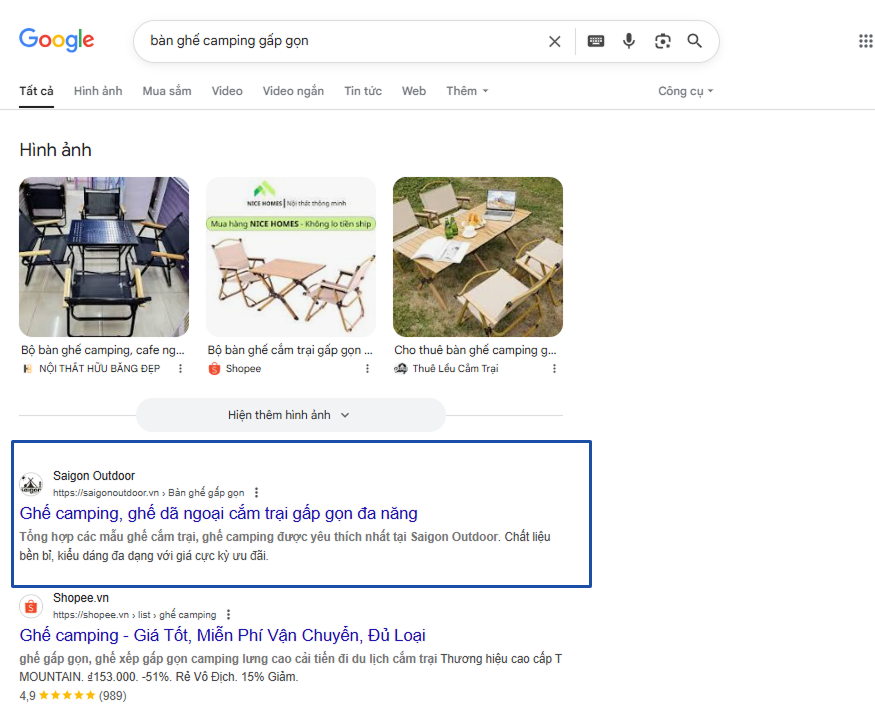Click the Shopee image source icon

click(214, 369)
